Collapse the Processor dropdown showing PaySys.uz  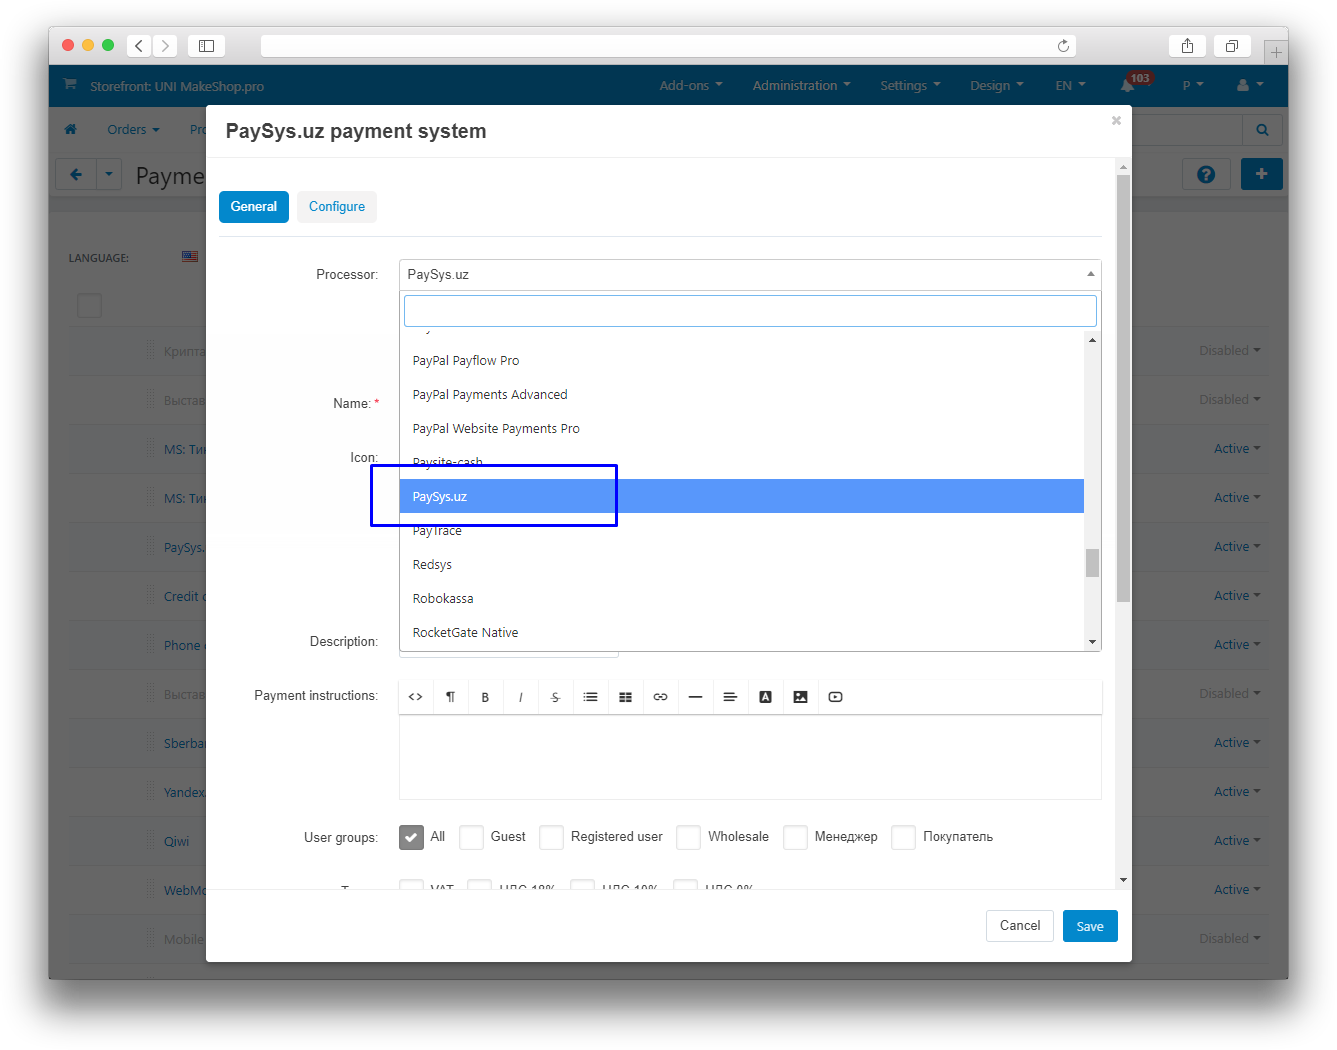point(749,274)
